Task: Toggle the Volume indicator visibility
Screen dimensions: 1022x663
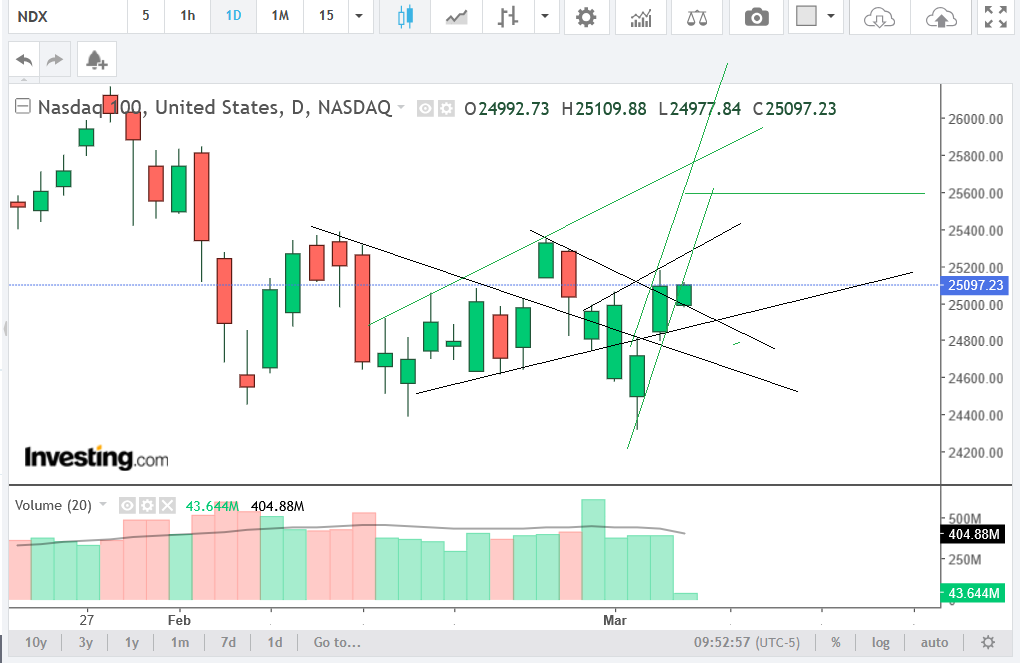Action: pos(128,506)
